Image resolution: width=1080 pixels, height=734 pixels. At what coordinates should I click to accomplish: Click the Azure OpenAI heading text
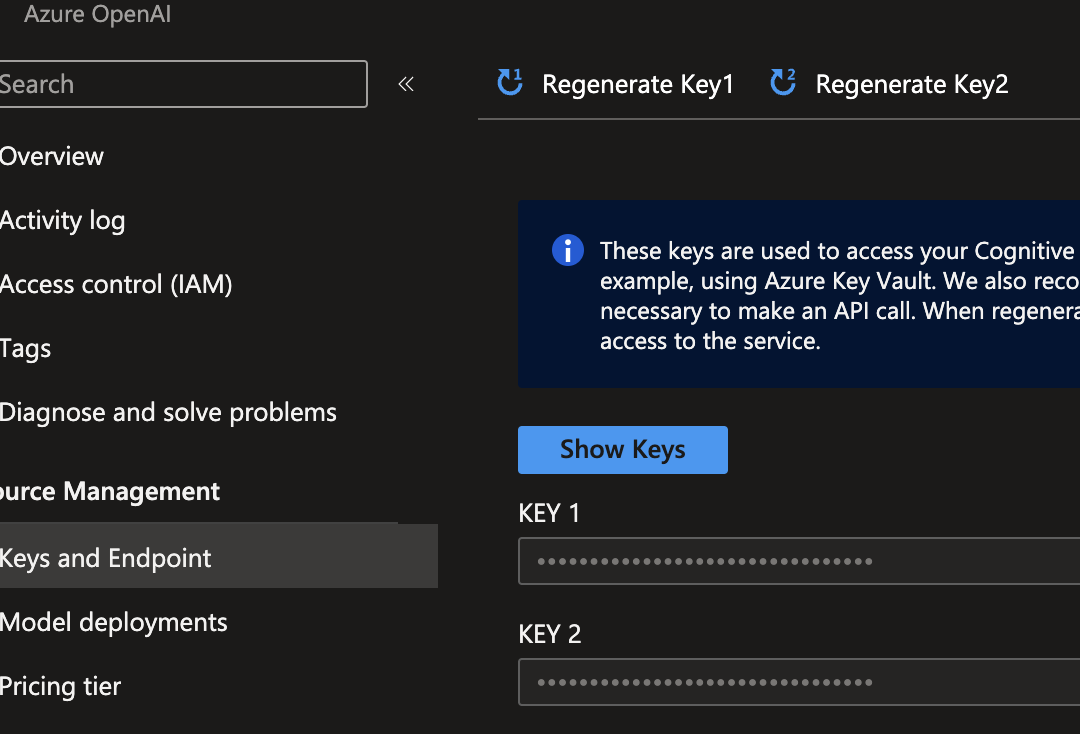pos(97,14)
